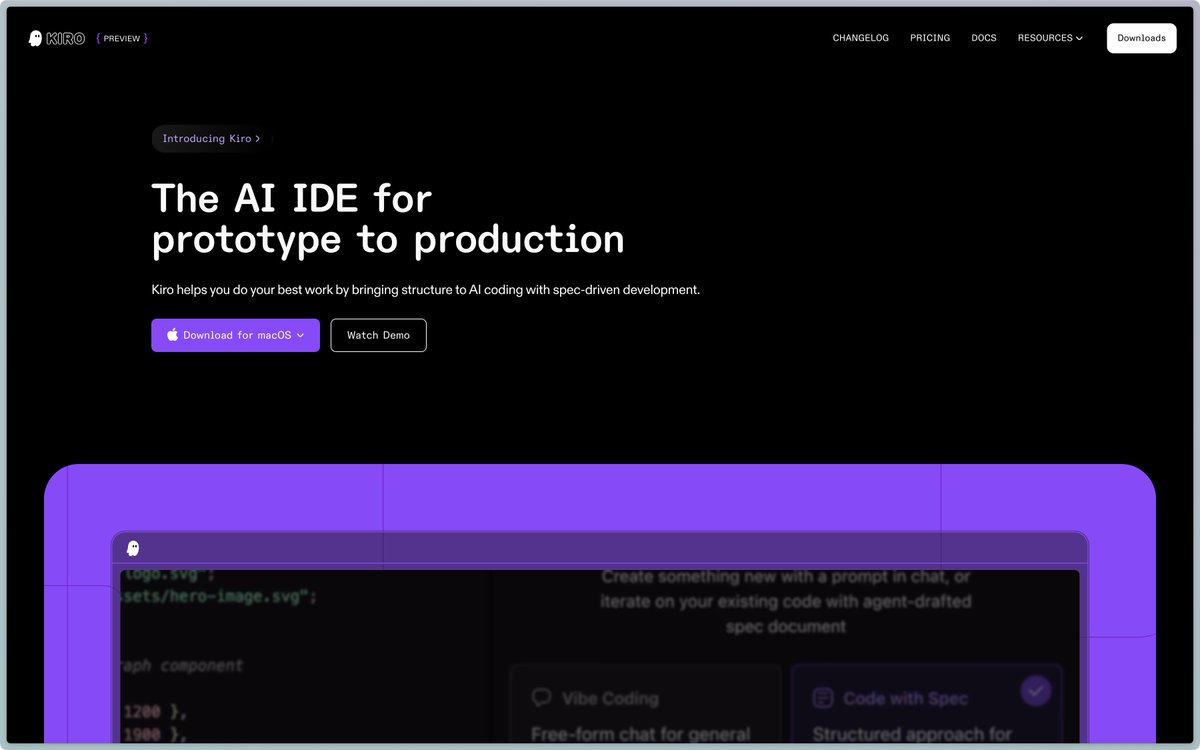Viewport: 1200px width, 750px height.
Task: Expand the RESOURCES dropdown menu
Action: click(1050, 38)
